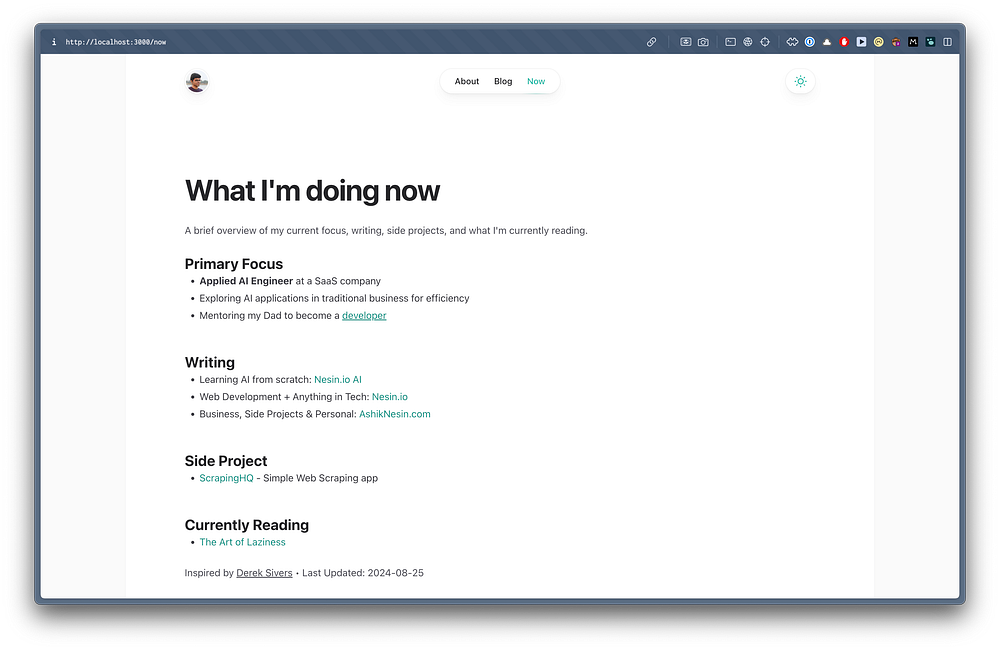Open the Derek Sivers link
This screenshot has width=1000, height=650.
264,573
